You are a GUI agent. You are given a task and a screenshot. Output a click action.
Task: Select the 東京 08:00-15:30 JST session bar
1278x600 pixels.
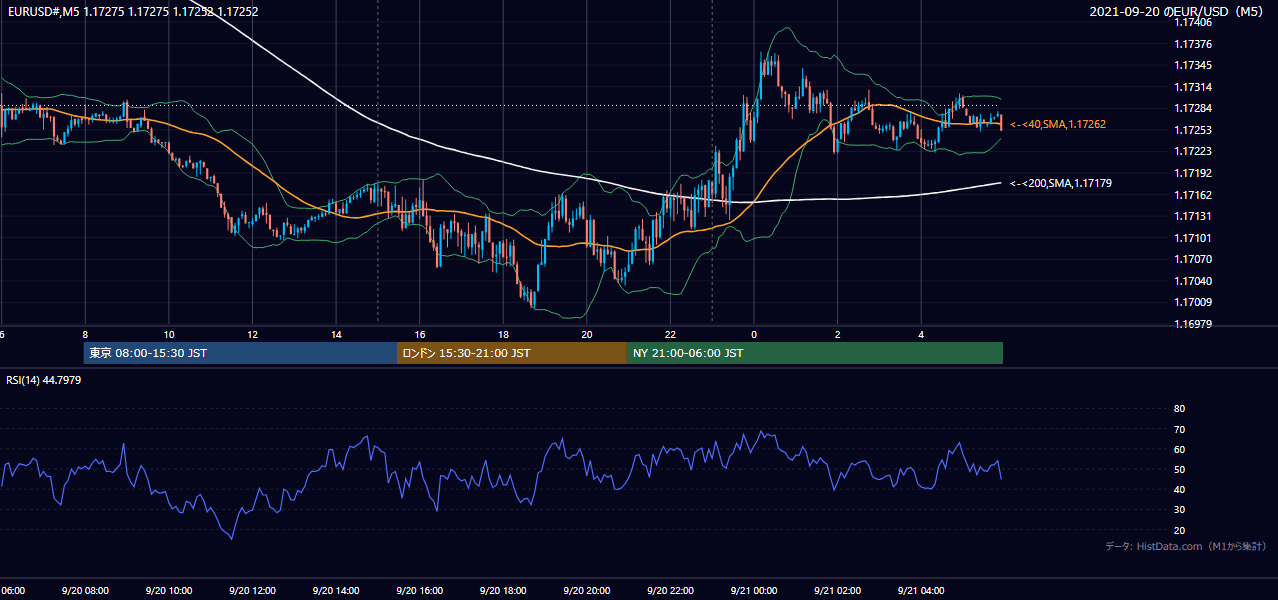tap(240, 353)
